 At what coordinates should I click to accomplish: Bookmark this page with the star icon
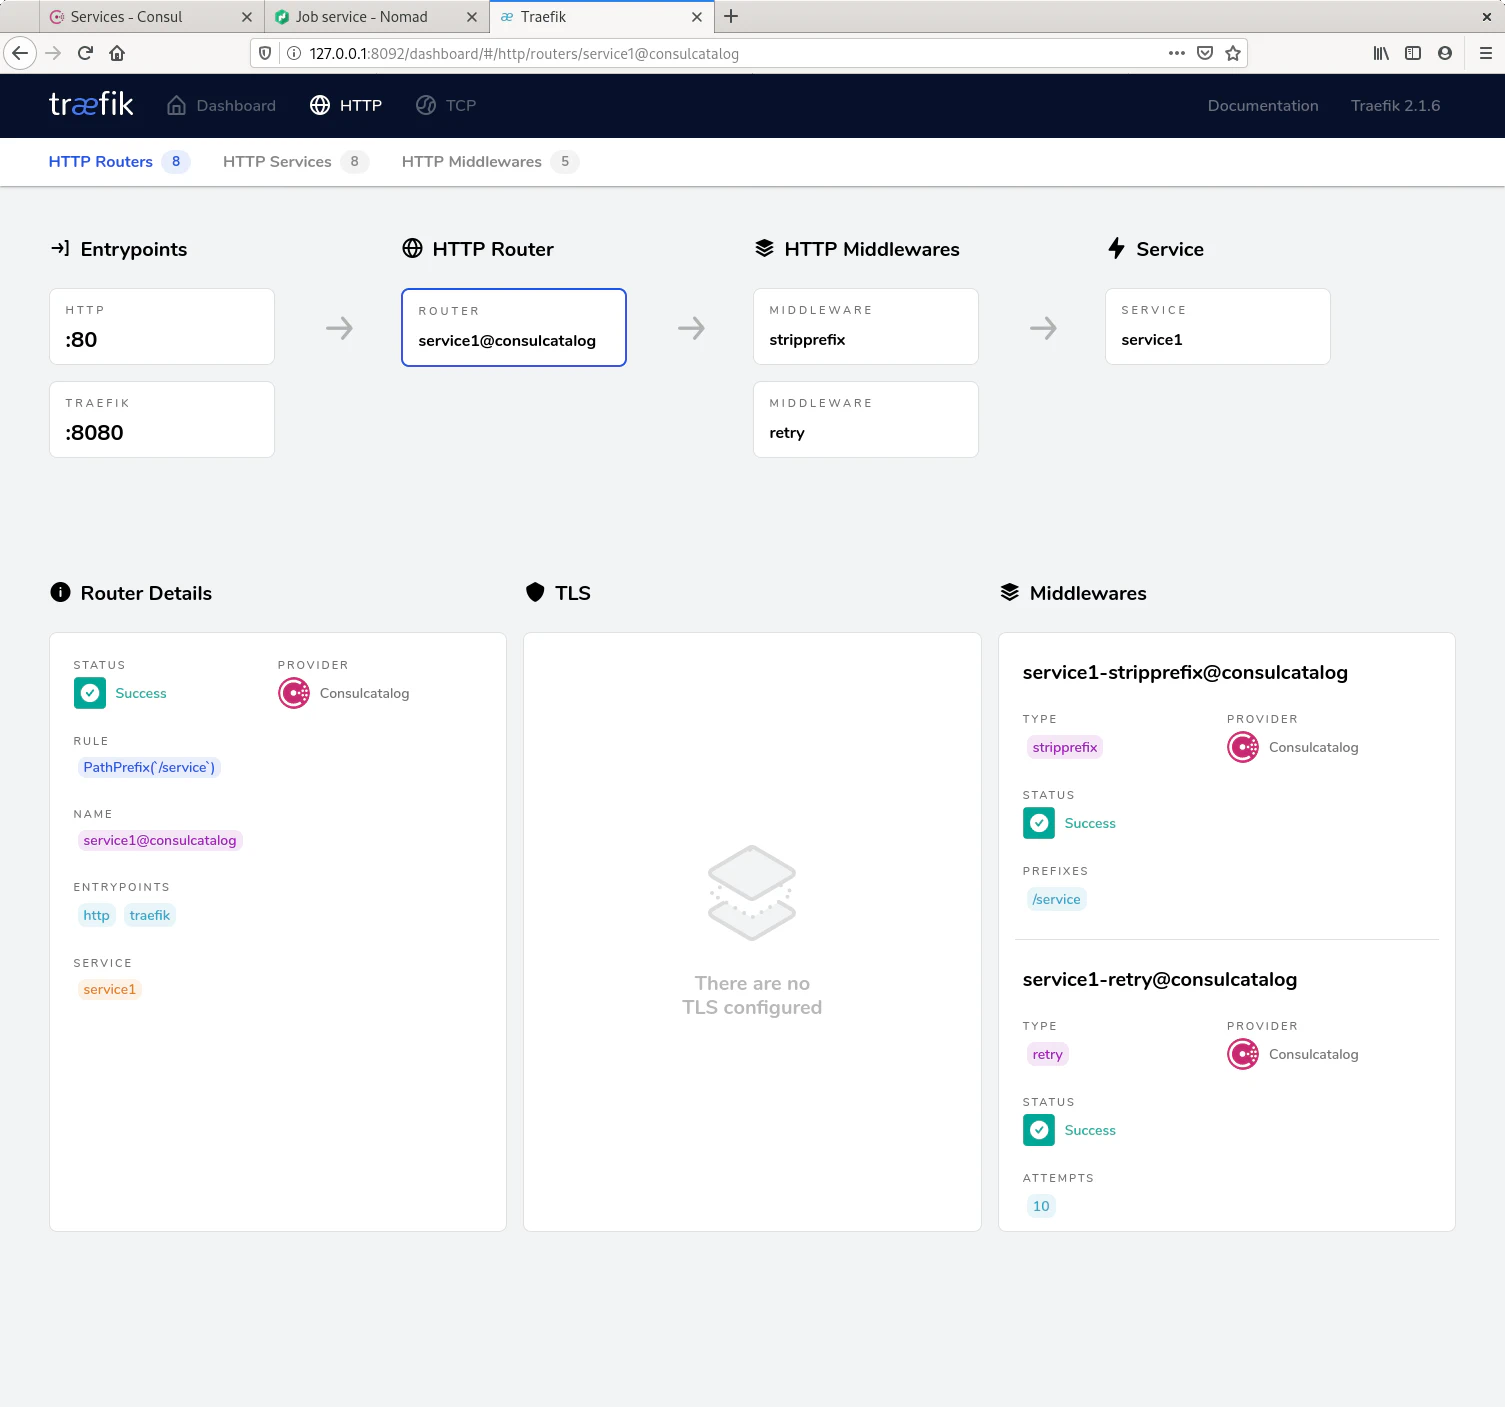pos(1233,53)
